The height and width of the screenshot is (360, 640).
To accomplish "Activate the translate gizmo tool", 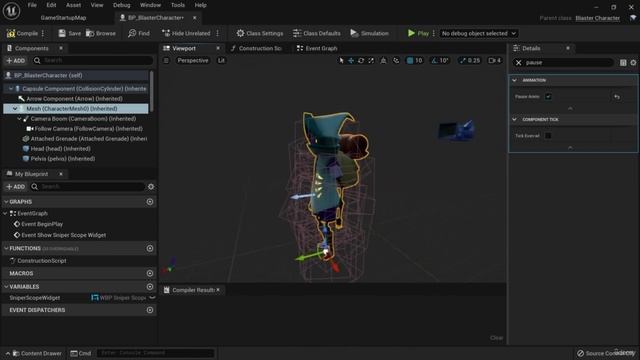I will pyautogui.click(x=351, y=60).
